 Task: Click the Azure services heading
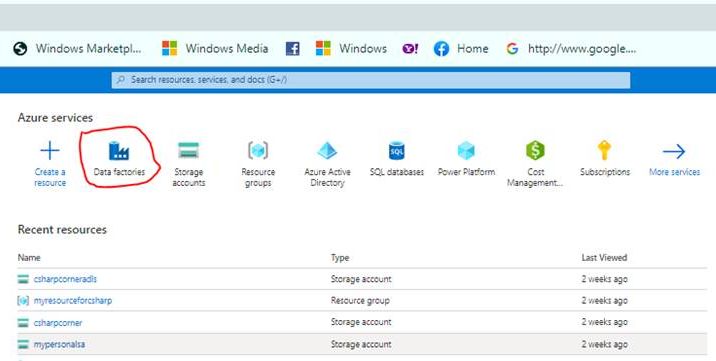tap(55, 118)
